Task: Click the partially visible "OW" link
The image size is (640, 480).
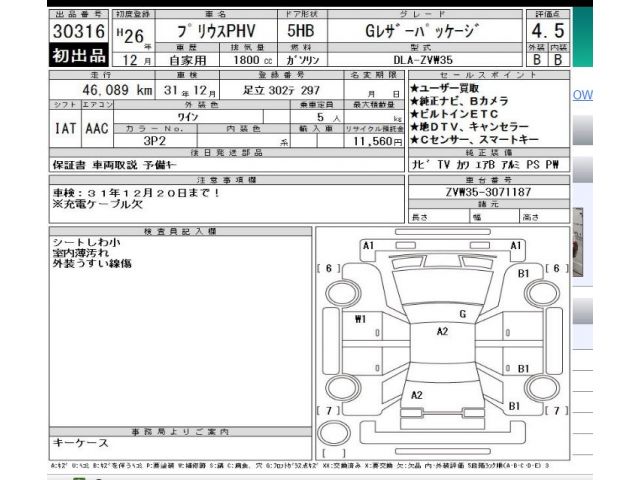Action: click(582, 95)
